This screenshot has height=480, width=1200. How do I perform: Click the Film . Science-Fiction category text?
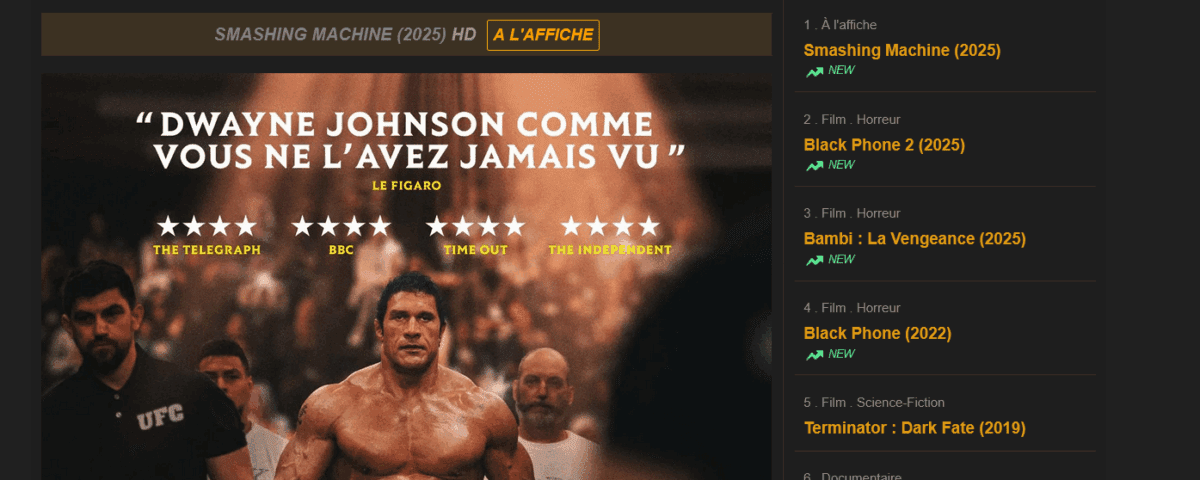(874, 403)
